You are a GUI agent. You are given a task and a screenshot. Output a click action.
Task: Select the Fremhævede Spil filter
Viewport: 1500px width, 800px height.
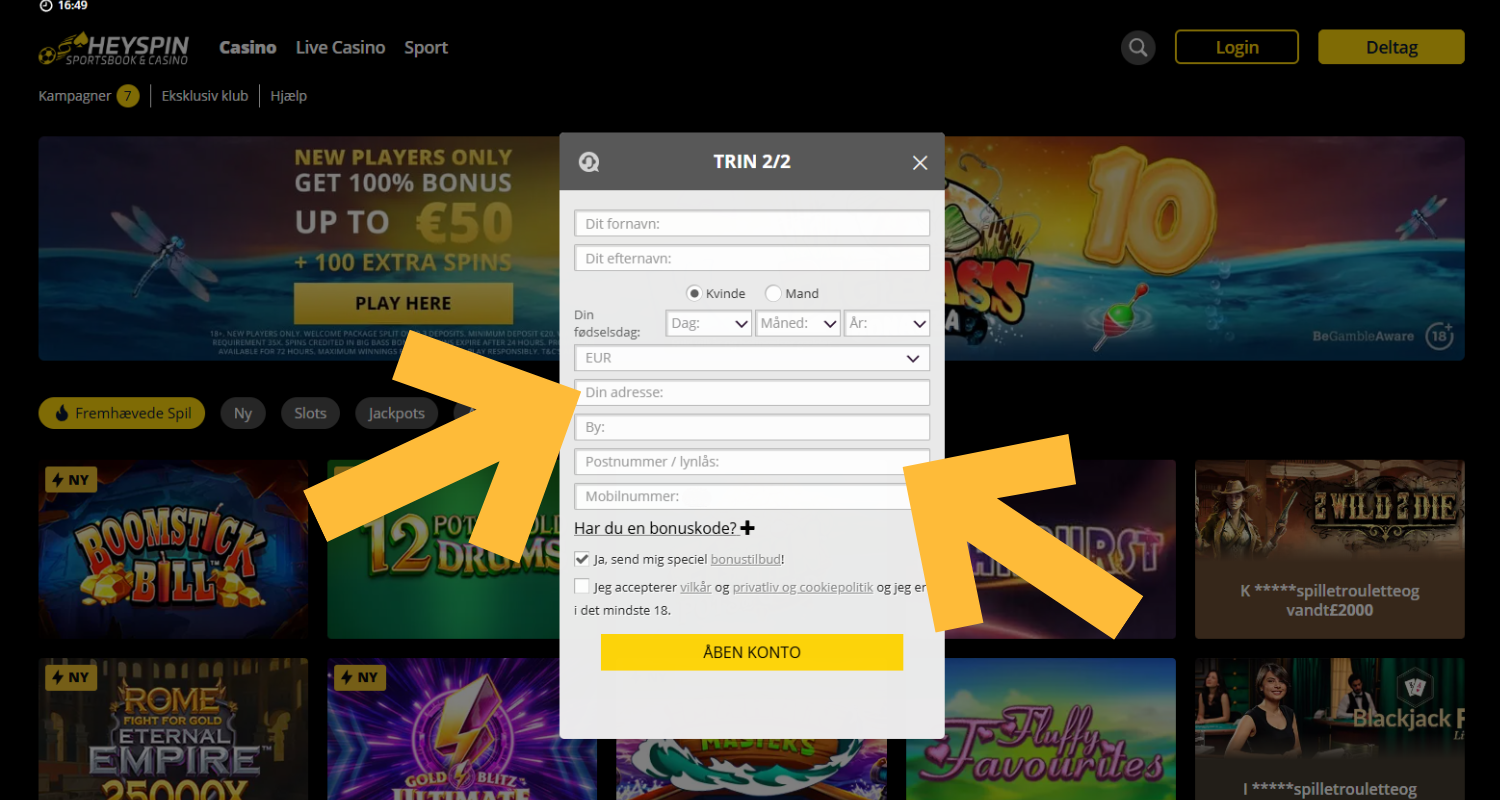pos(122,413)
